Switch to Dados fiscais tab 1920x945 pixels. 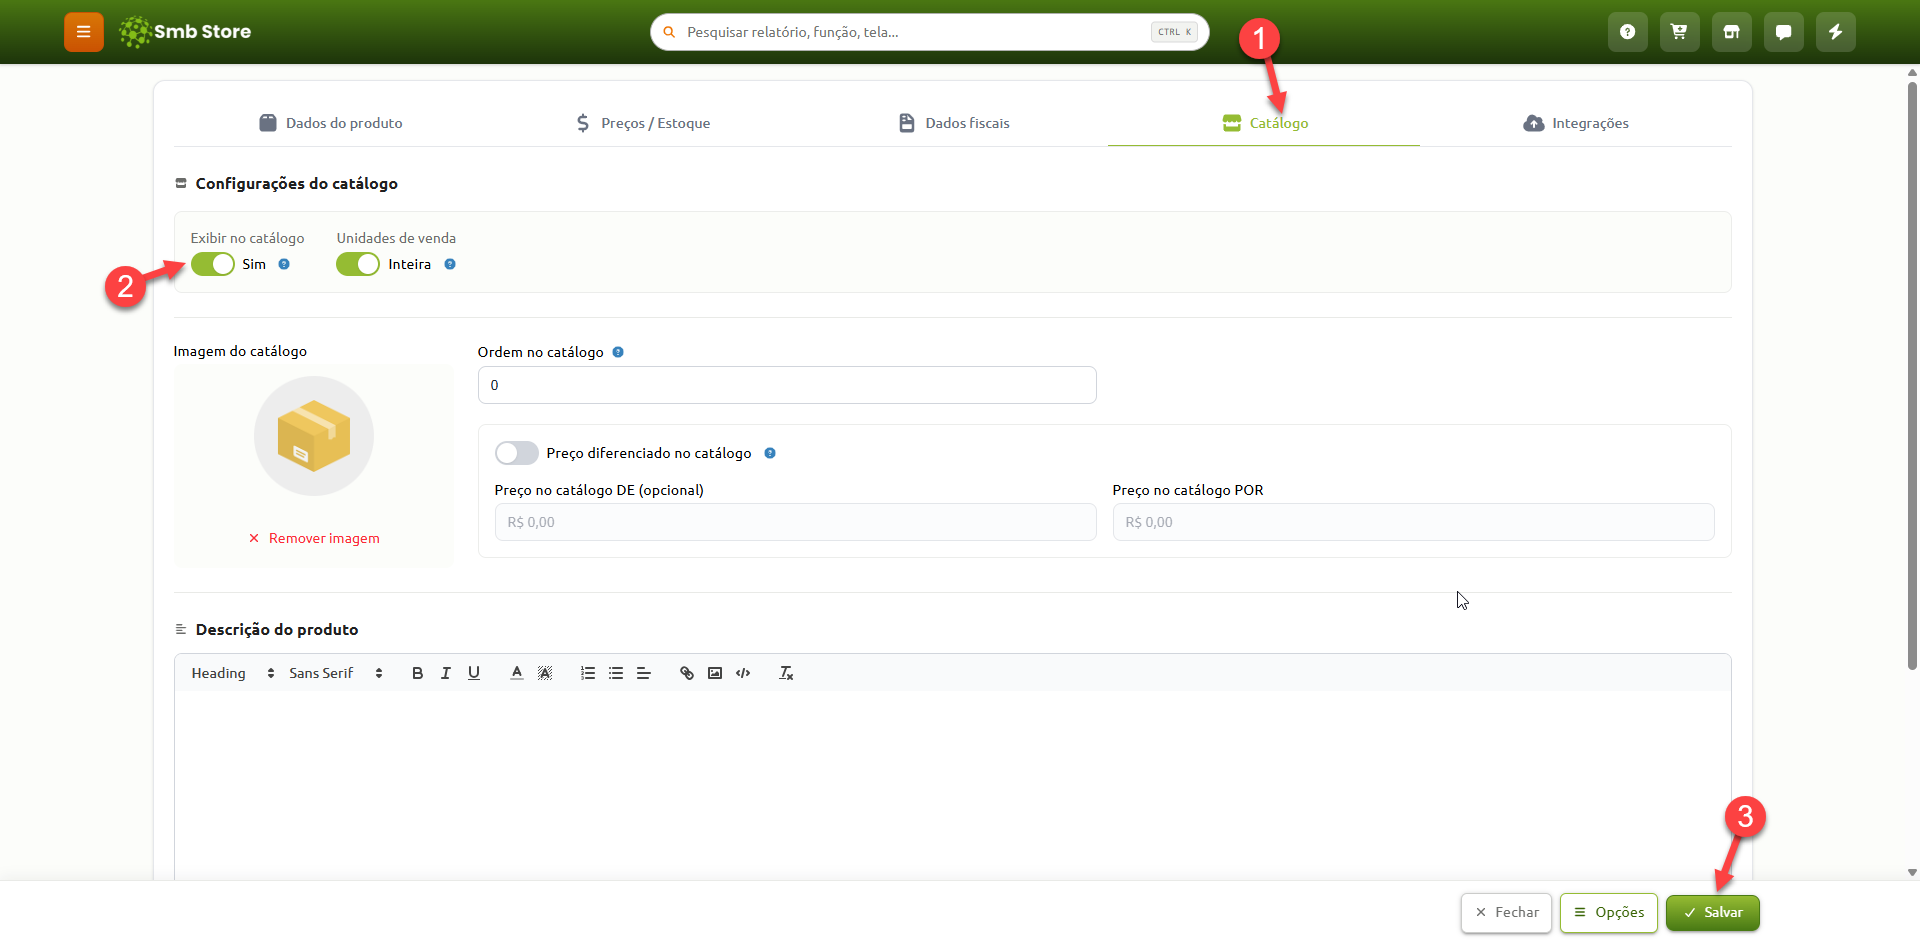tap(953, 123)
